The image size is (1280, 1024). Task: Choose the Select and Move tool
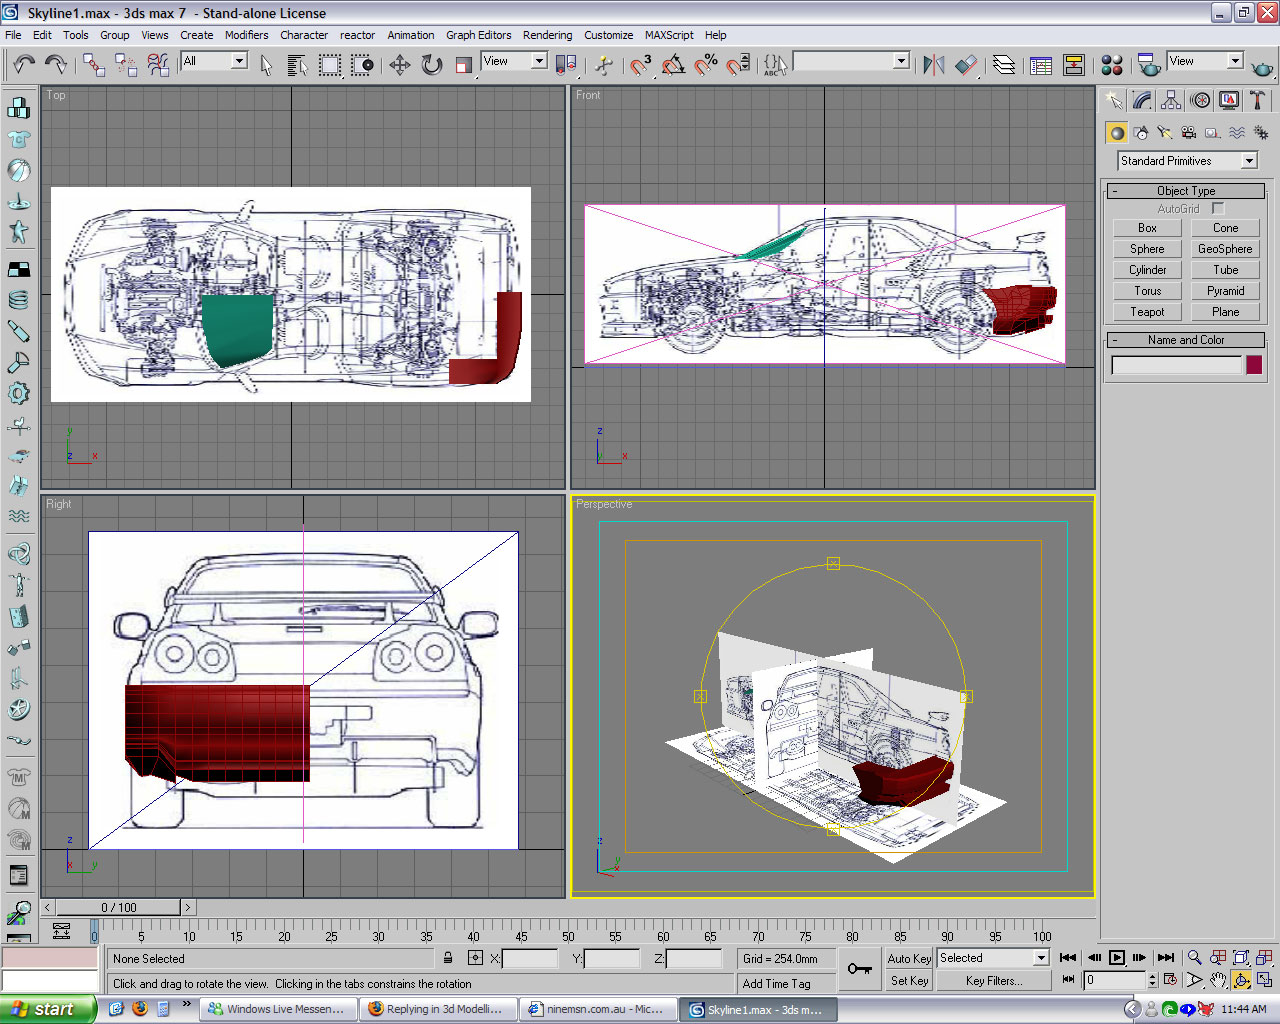click(399, 65)
